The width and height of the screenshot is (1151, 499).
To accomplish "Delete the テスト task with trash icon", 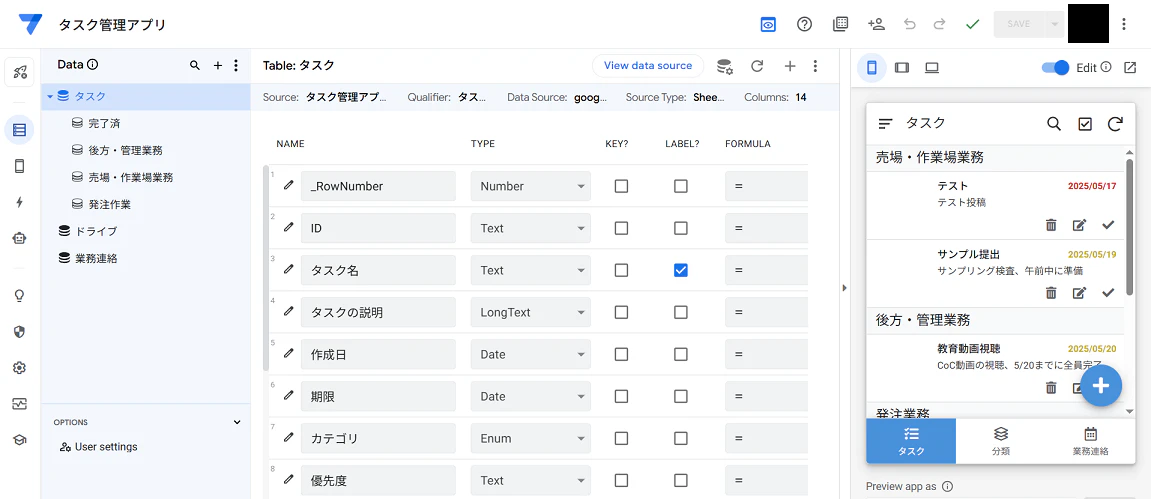I will pyautogui.click(x=1051, y=225).
